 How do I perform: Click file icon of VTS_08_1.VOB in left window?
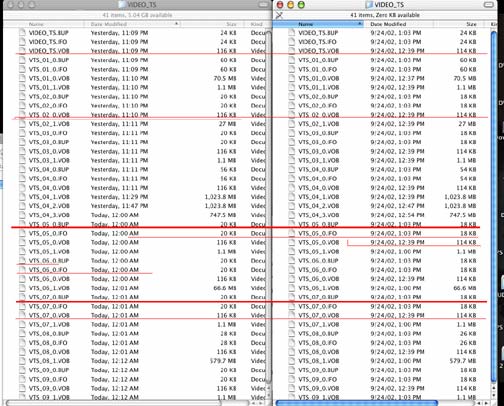click(22, 361)
